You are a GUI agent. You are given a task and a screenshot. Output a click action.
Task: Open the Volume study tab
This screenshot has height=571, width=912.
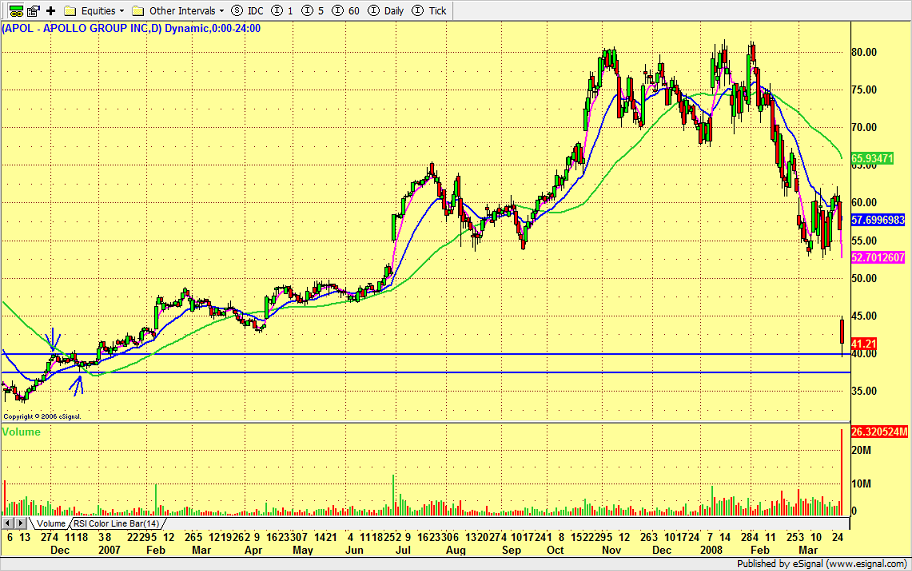50,523
